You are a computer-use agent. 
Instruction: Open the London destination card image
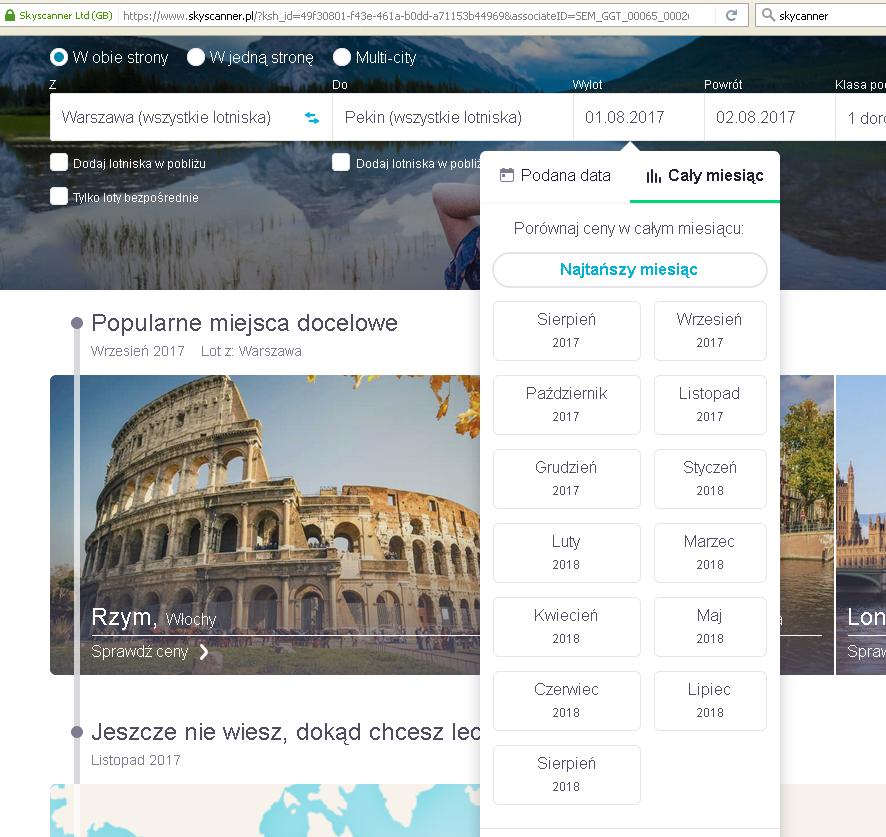point(861,524)
